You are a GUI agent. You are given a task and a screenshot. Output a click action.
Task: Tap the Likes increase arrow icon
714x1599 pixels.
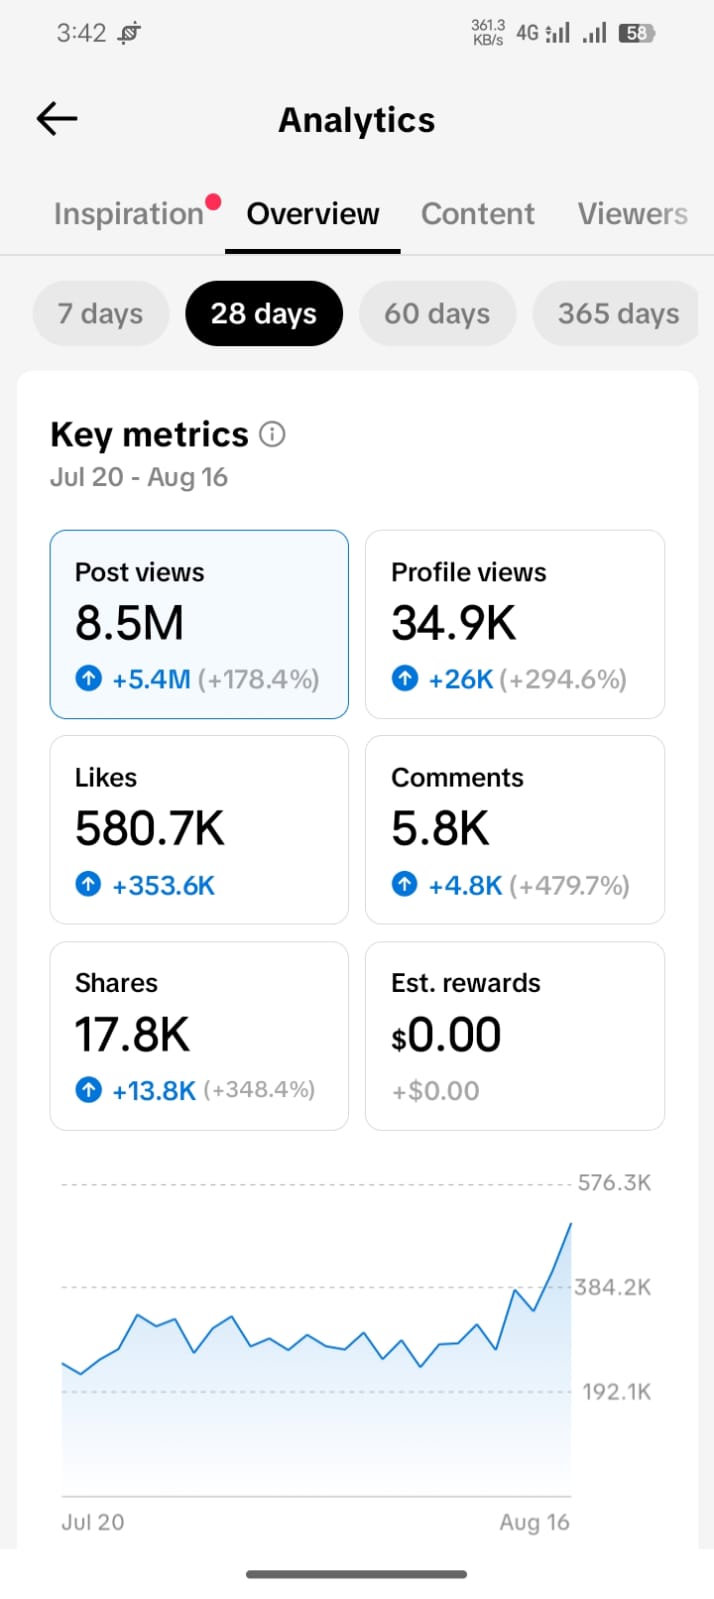pos(89,885)
